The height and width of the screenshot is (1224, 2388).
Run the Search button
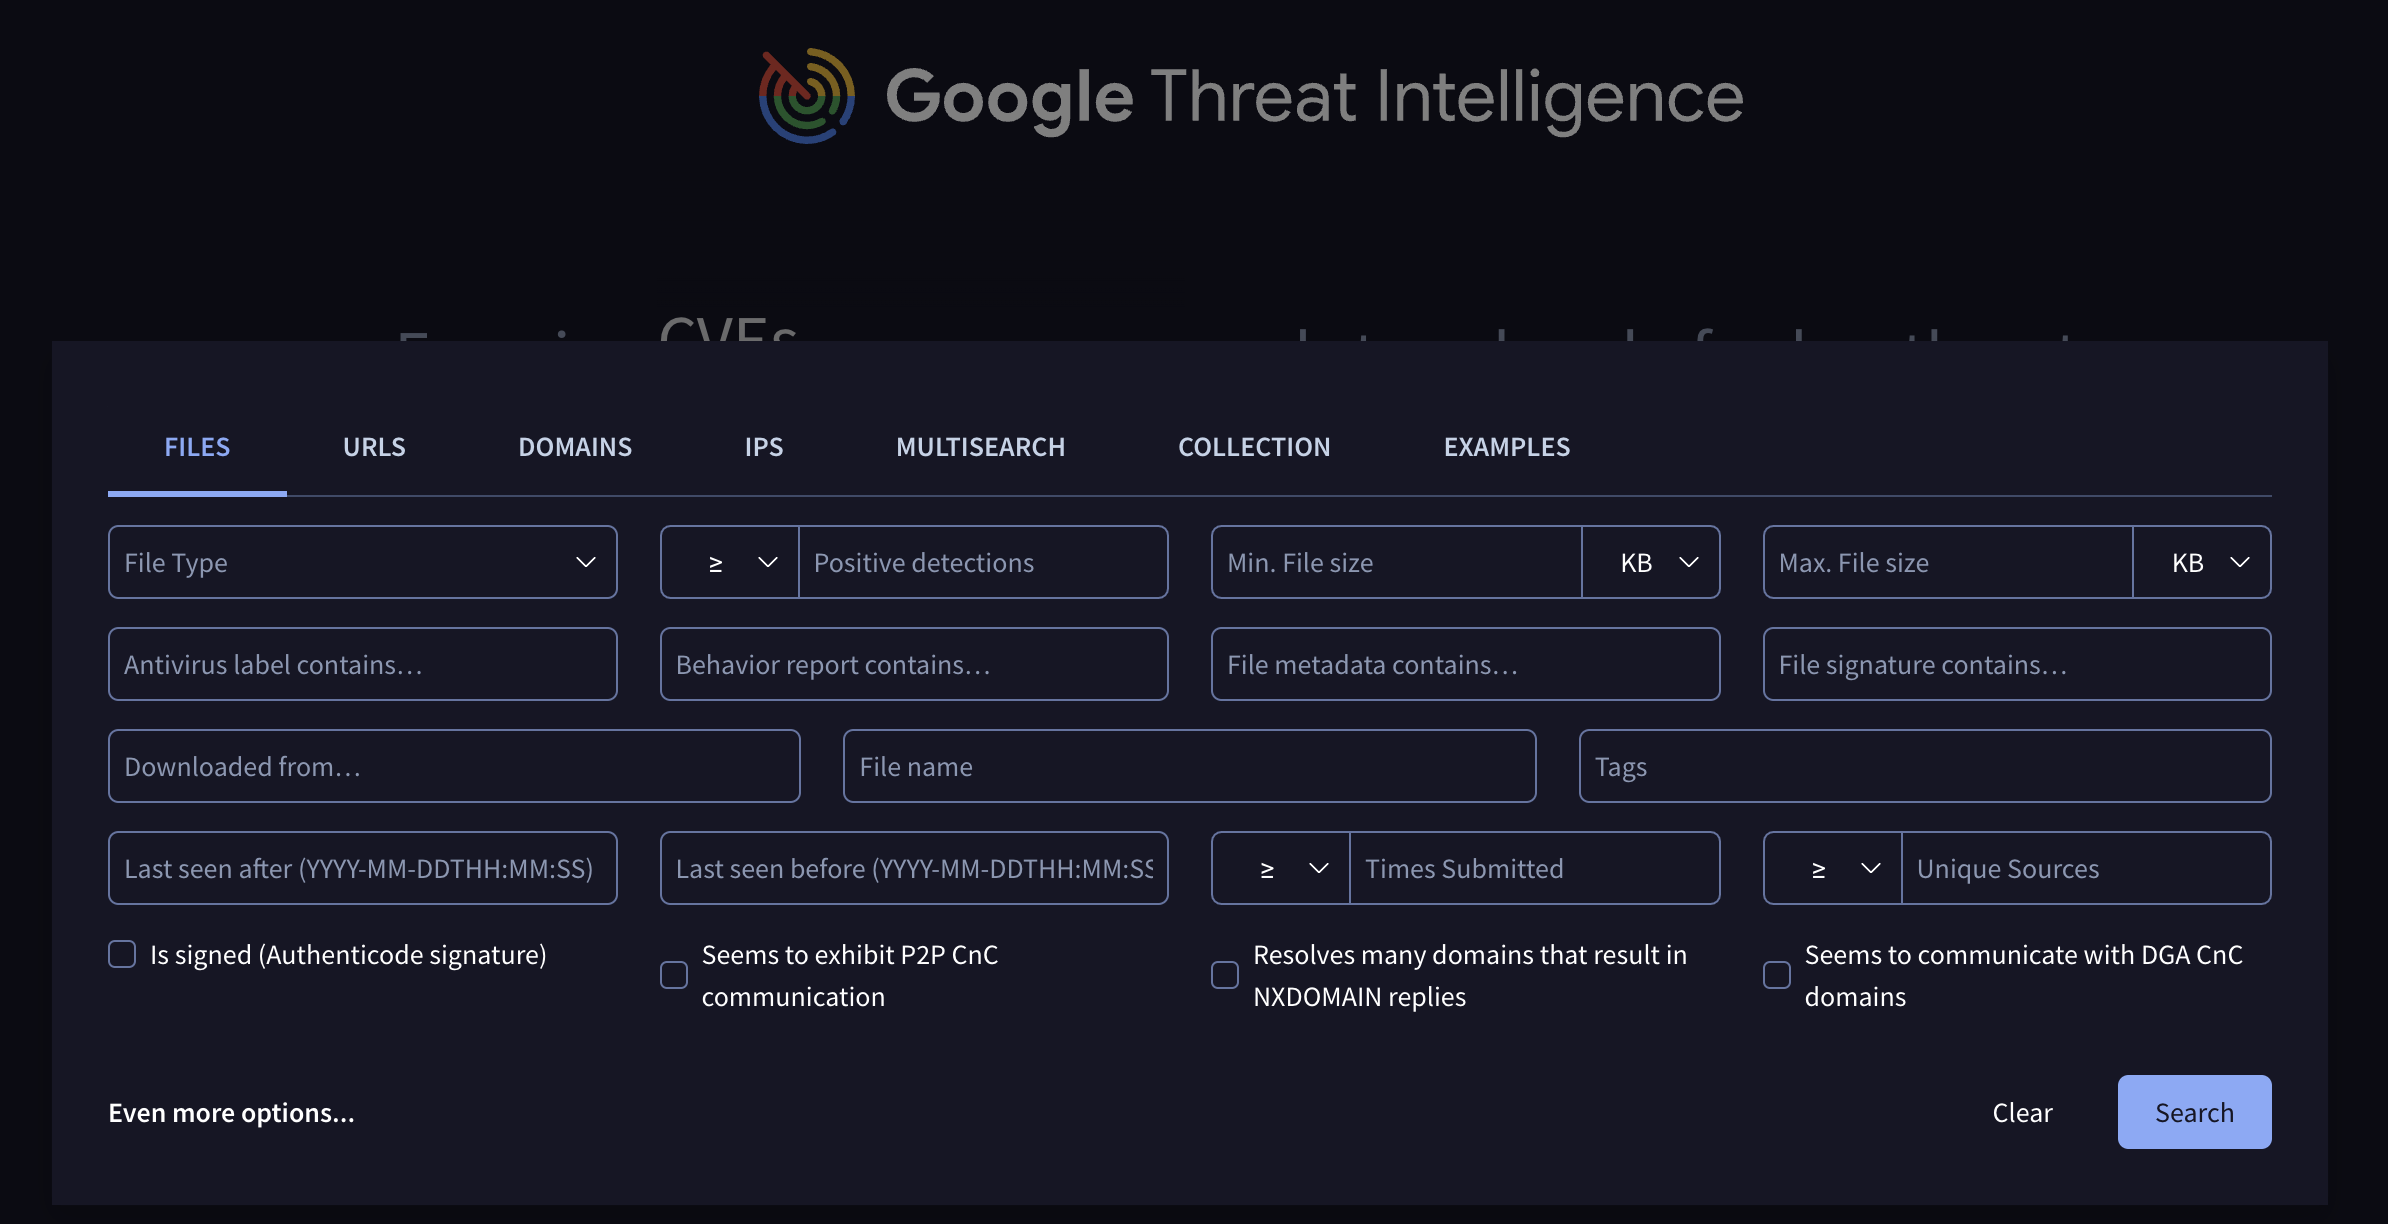[x=2194, y=1112]
